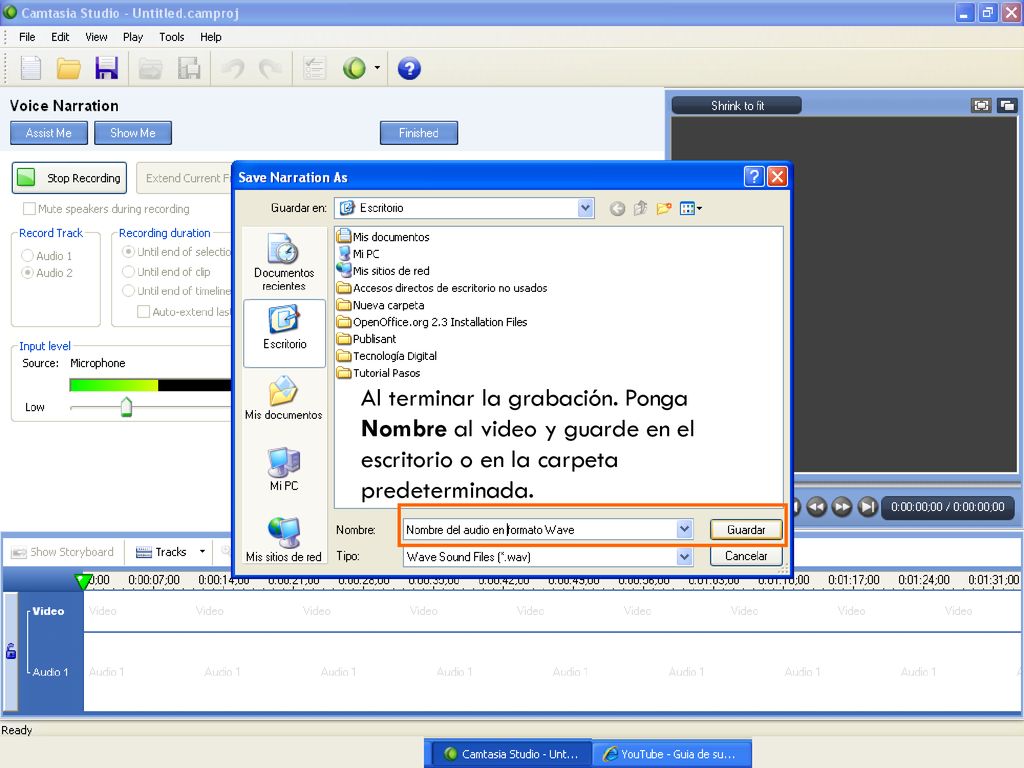
Task: Go up one folder level icon
Action: pos(641,208)
